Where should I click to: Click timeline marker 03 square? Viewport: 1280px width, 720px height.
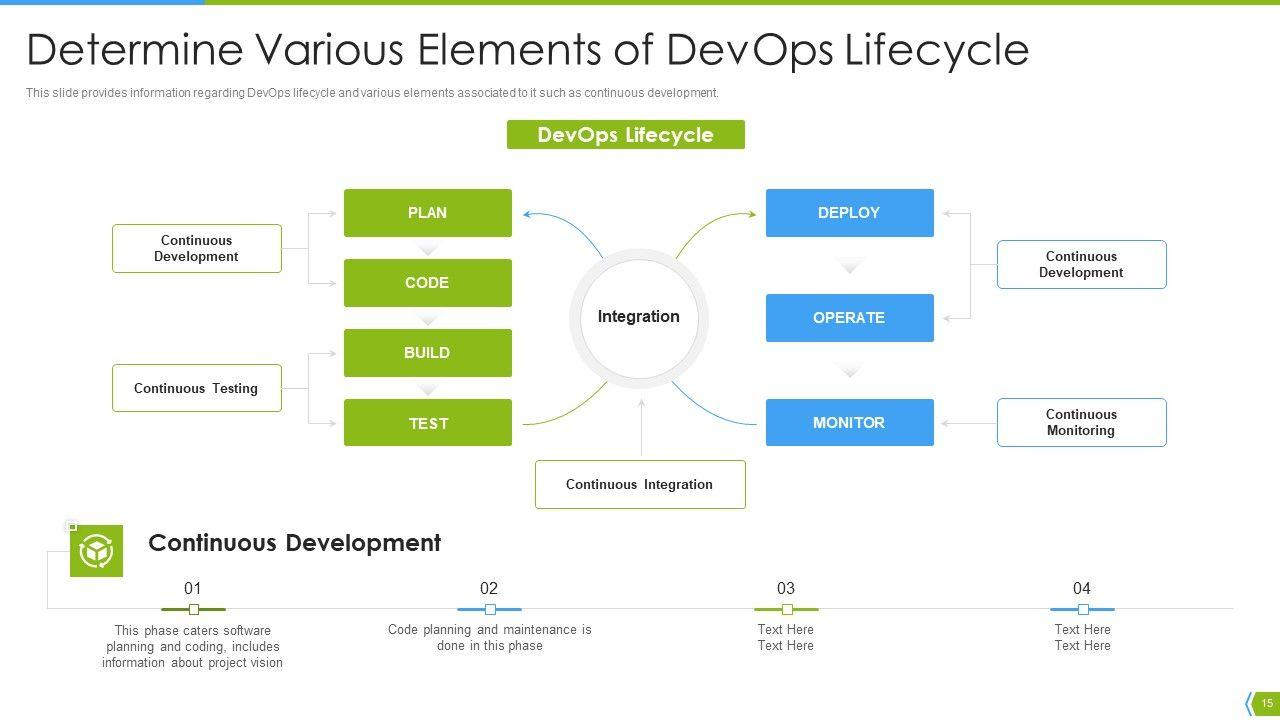click(787, 609)
